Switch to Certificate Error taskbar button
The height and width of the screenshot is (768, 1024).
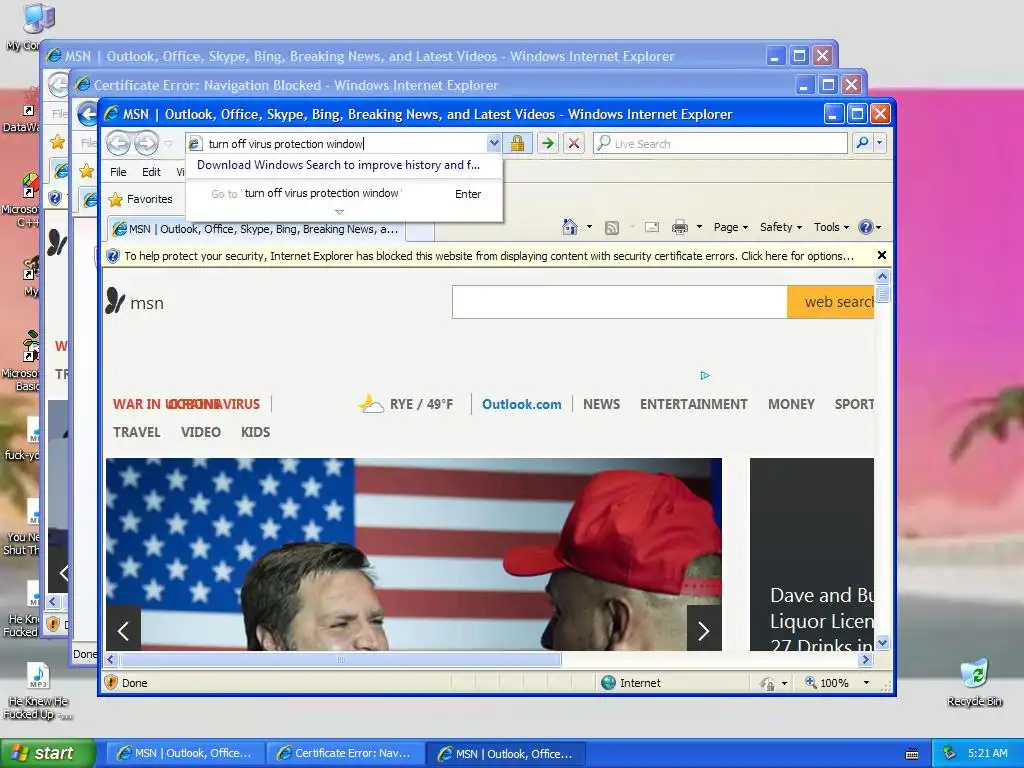pos(345,753)
